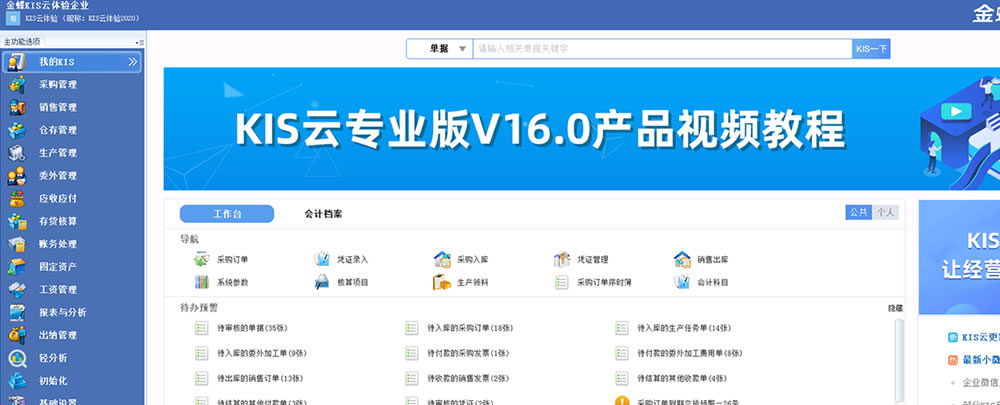
Task: Open the 轻分析 magnifier icon
Action: pyautogui.click(x=17, y=358)
